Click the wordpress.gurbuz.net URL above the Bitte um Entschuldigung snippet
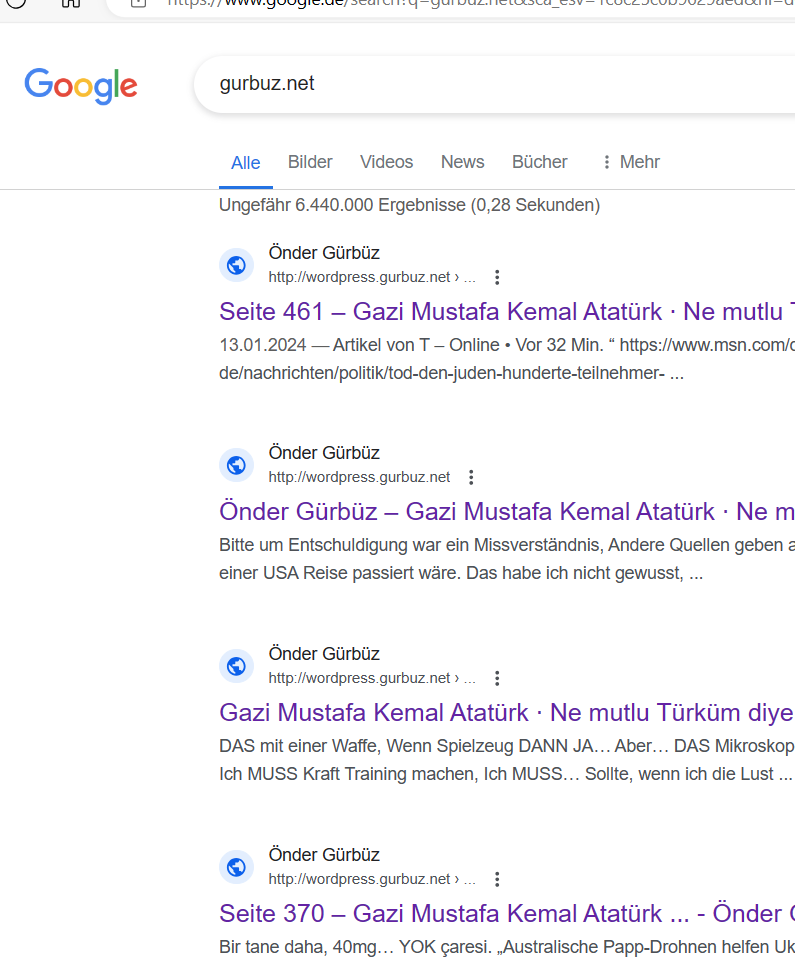The image size is (795, 961). tap(359, 477)
